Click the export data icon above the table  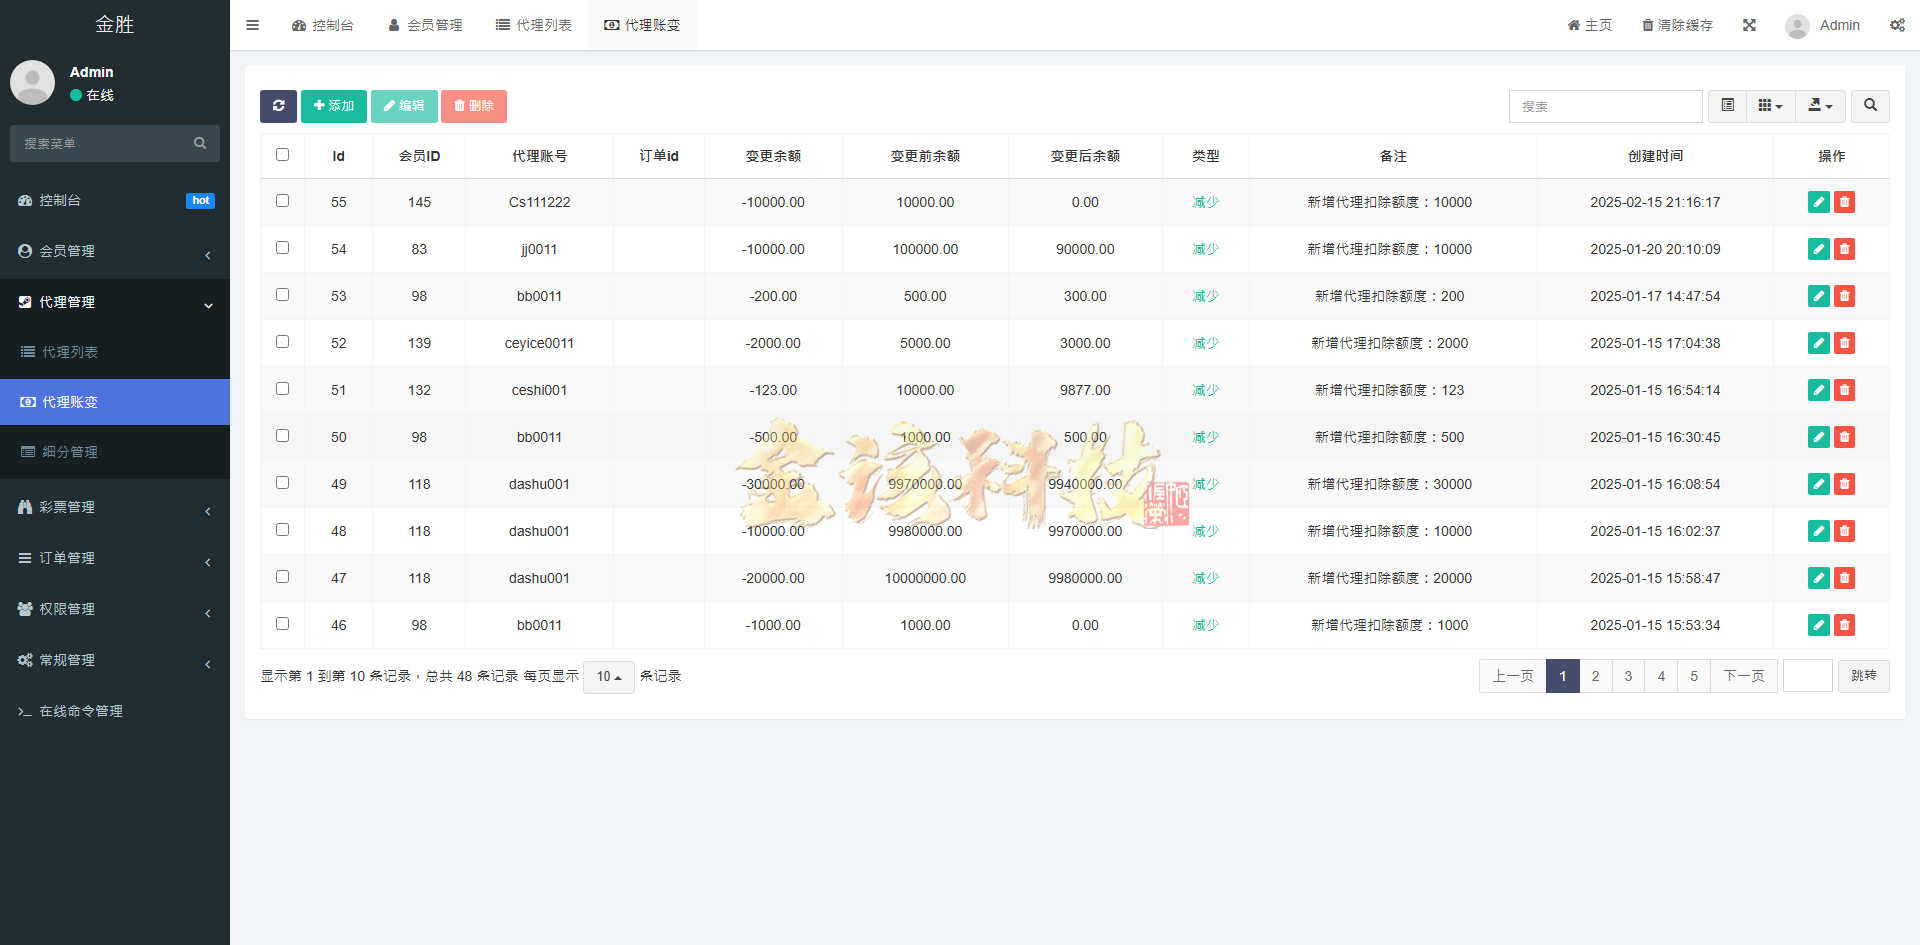pos(1819,106)
